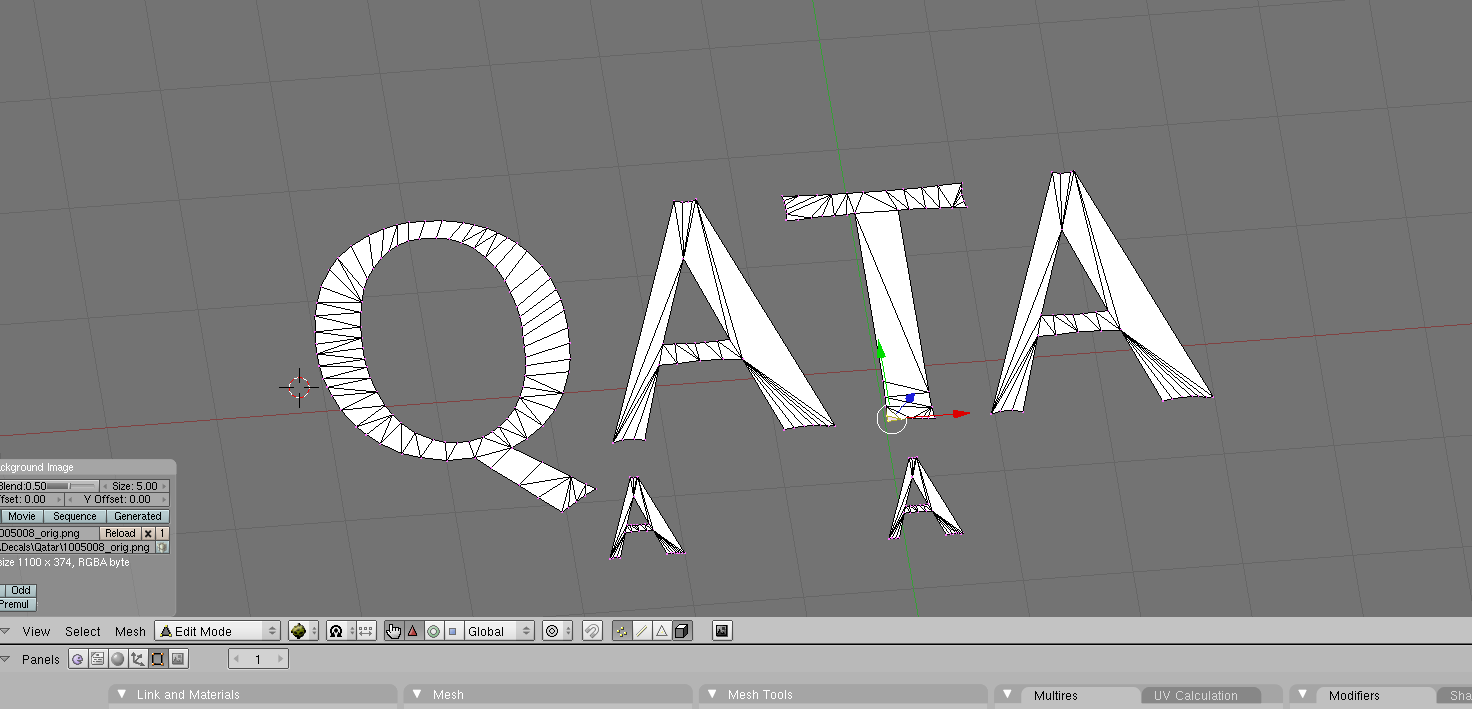Collapse the Mesh Tools panel
1472x709 pixels.
(x=713, y=694)
